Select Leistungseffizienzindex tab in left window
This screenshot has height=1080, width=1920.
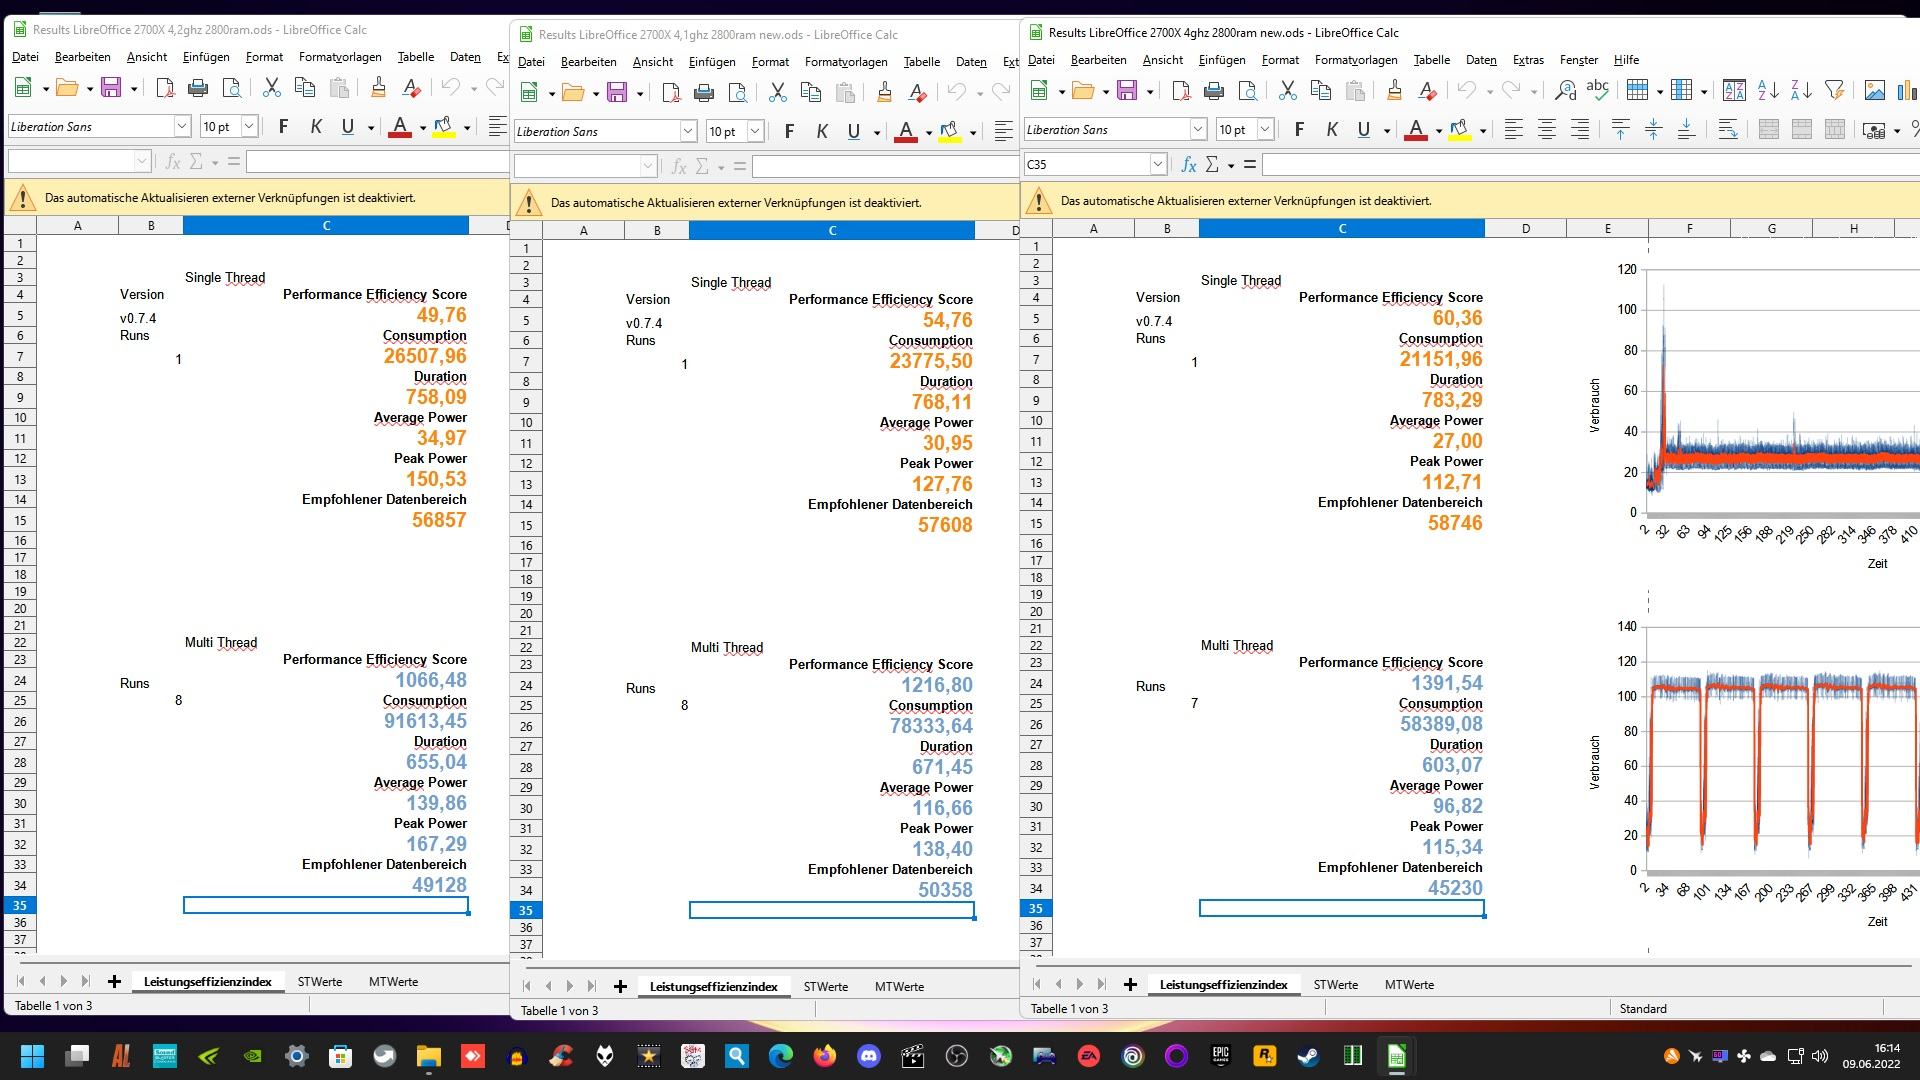[207, 981]
